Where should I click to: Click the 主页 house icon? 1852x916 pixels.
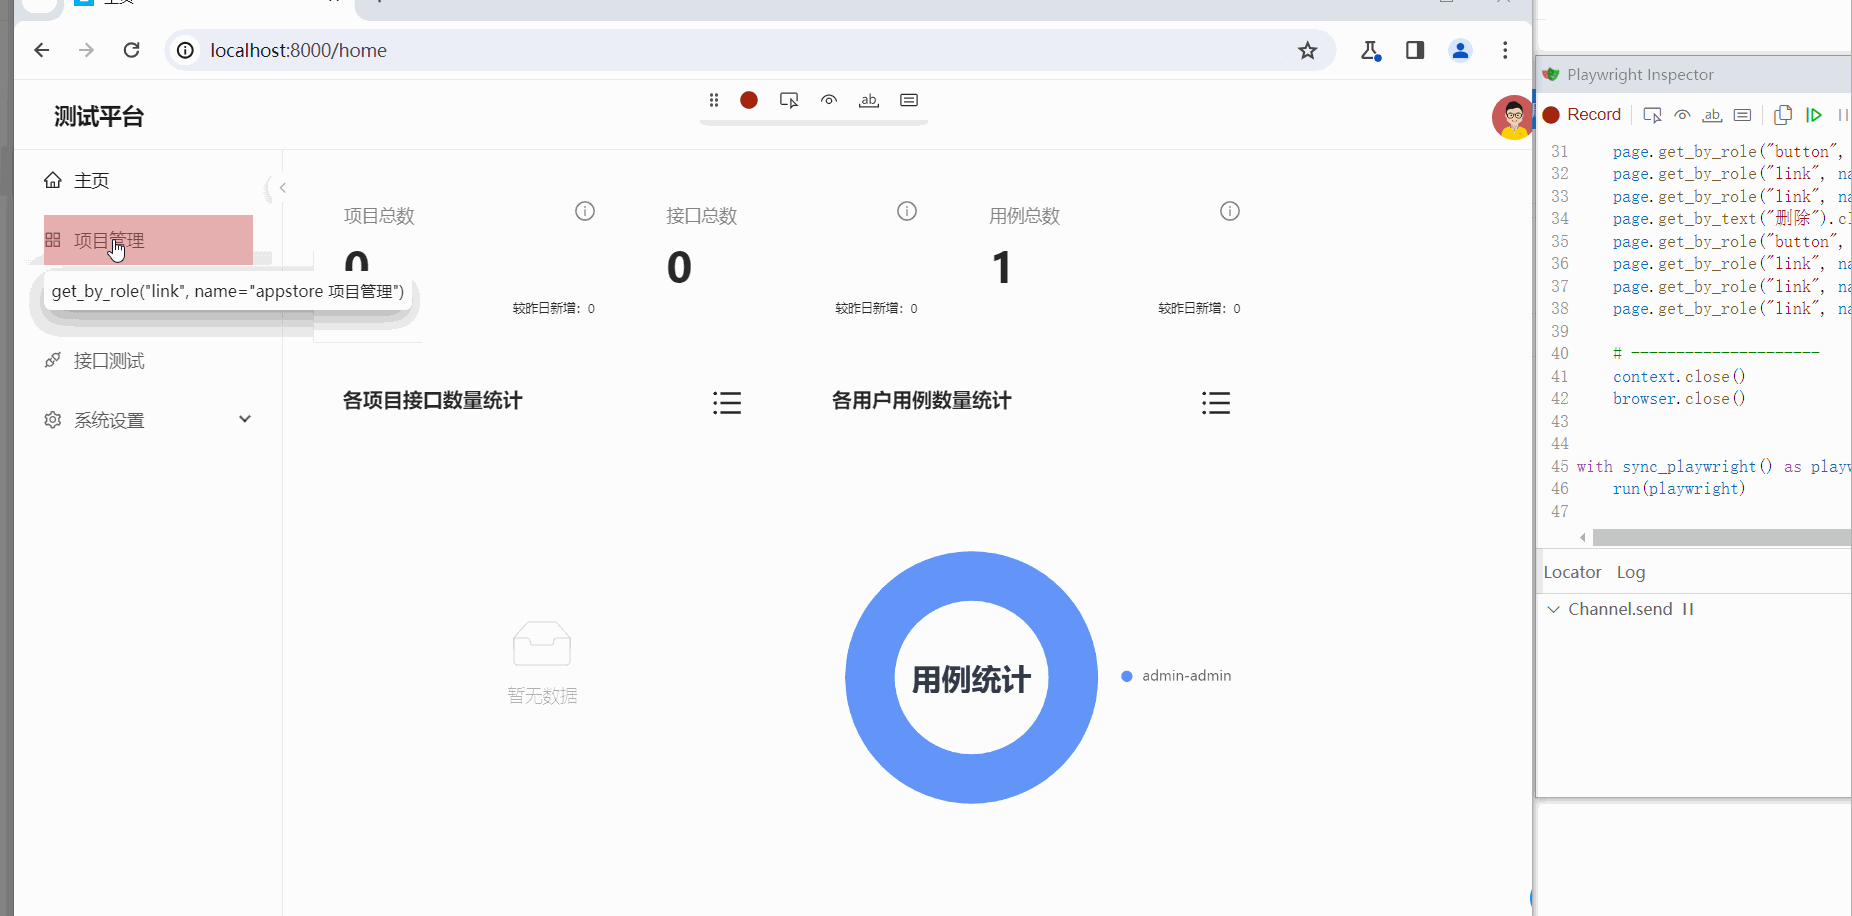pyautogui.click(x=53, y=180)
